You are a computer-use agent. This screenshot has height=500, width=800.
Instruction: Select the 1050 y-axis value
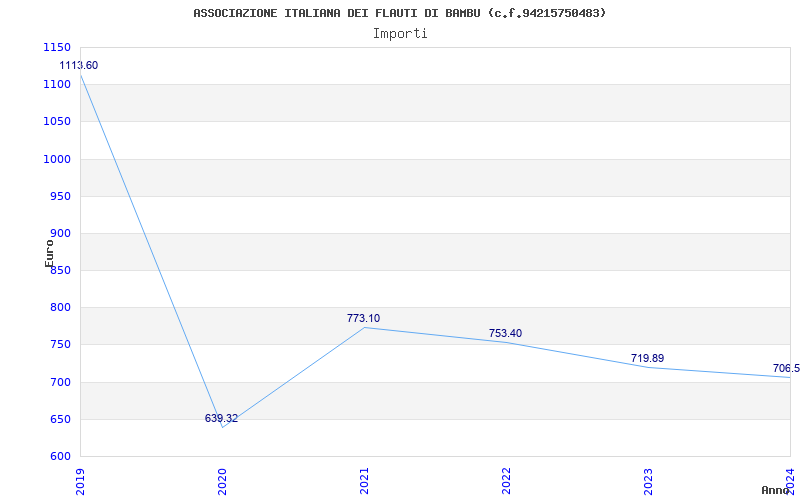coord(57,122)
